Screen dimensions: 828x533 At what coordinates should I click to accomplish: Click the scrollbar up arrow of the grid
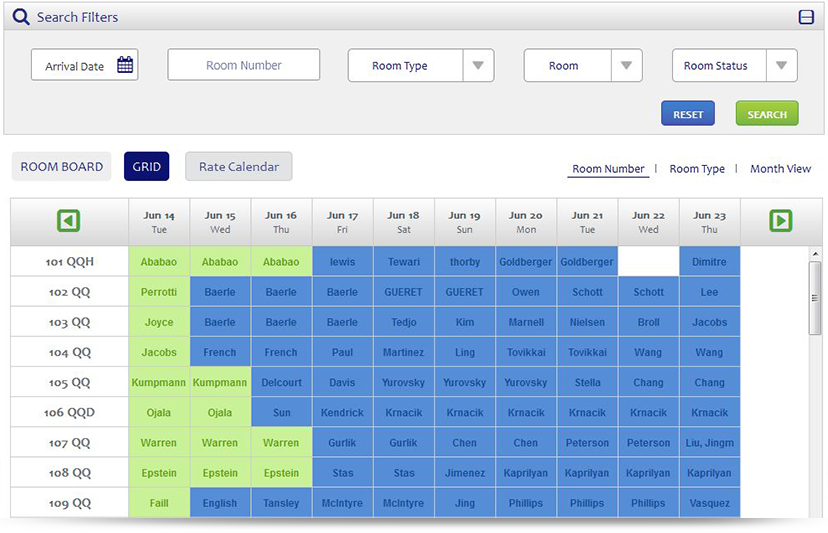(x=816, y=254)
